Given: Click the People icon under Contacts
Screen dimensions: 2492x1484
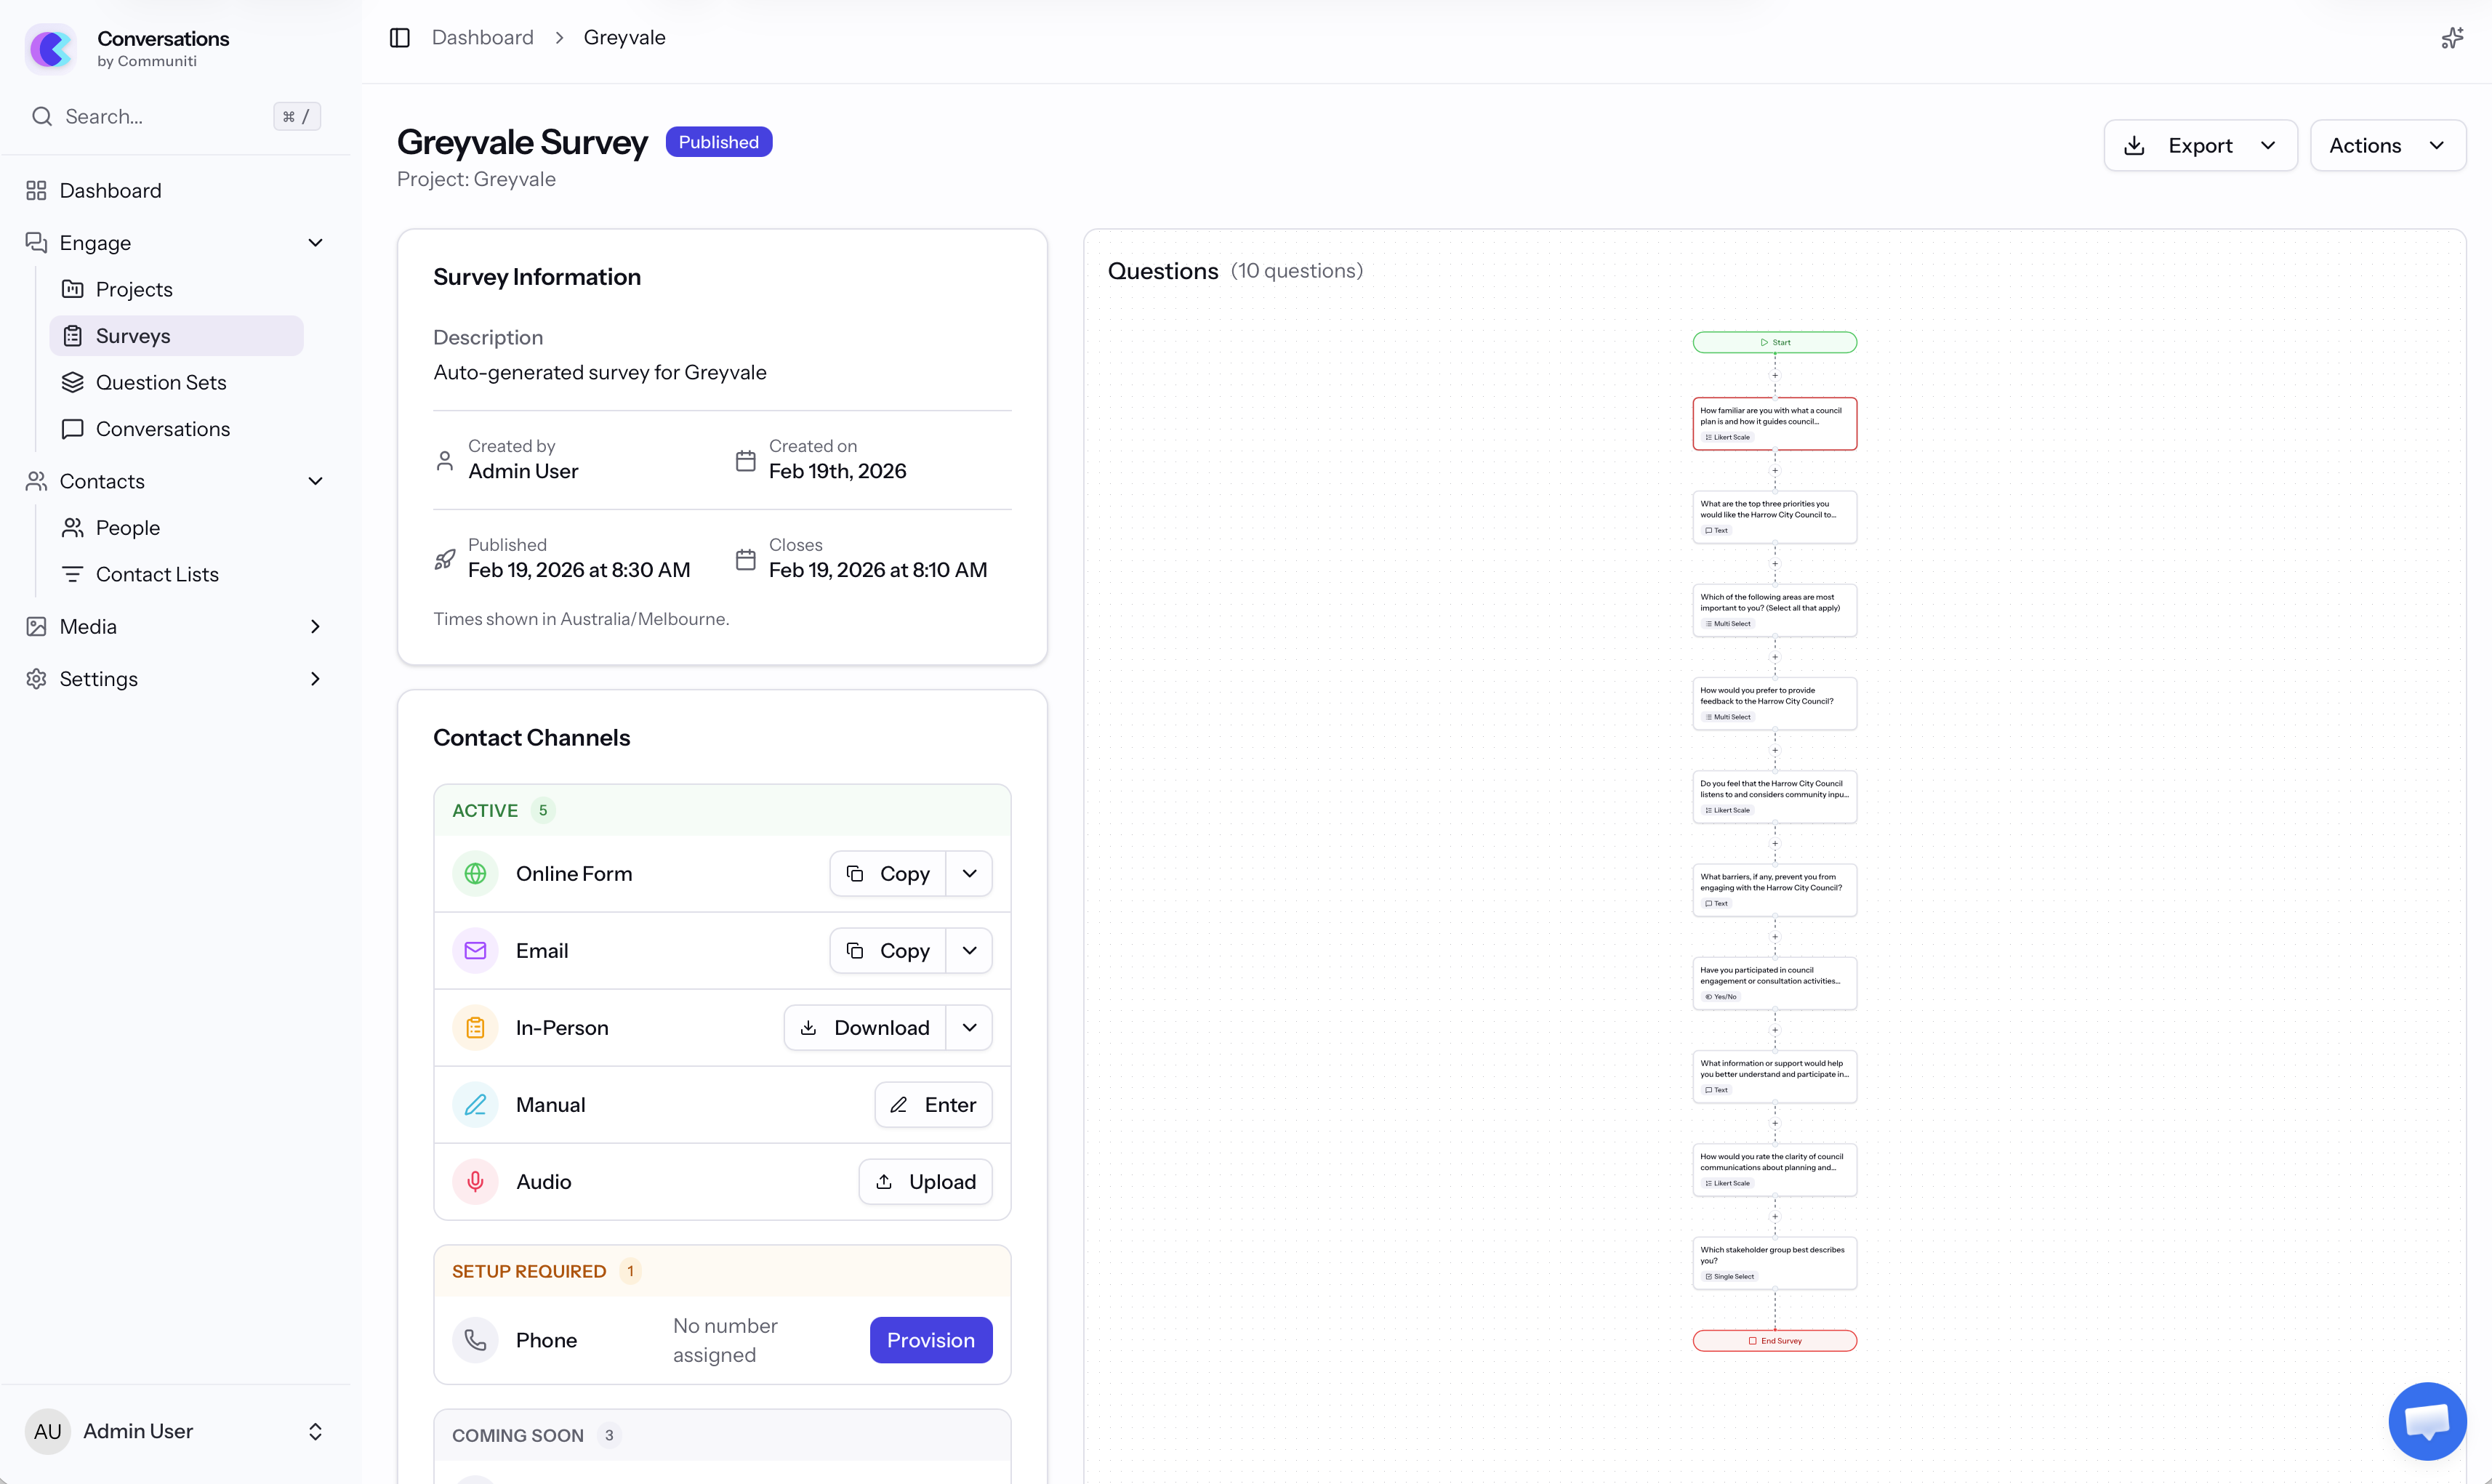Looking at the screenshot, I should (74, 527).
